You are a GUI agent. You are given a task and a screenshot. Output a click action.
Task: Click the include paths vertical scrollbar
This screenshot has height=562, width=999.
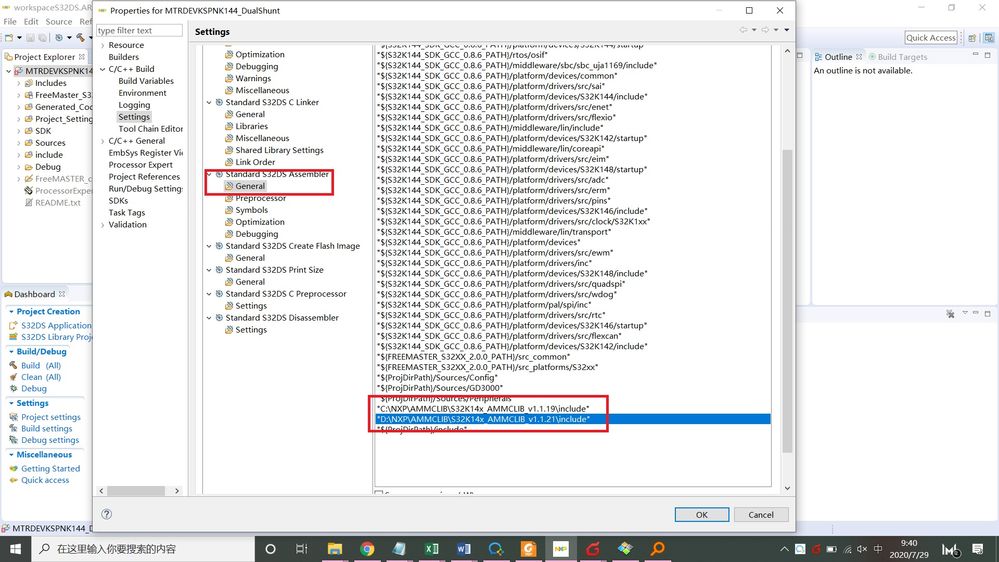(787, 299)
